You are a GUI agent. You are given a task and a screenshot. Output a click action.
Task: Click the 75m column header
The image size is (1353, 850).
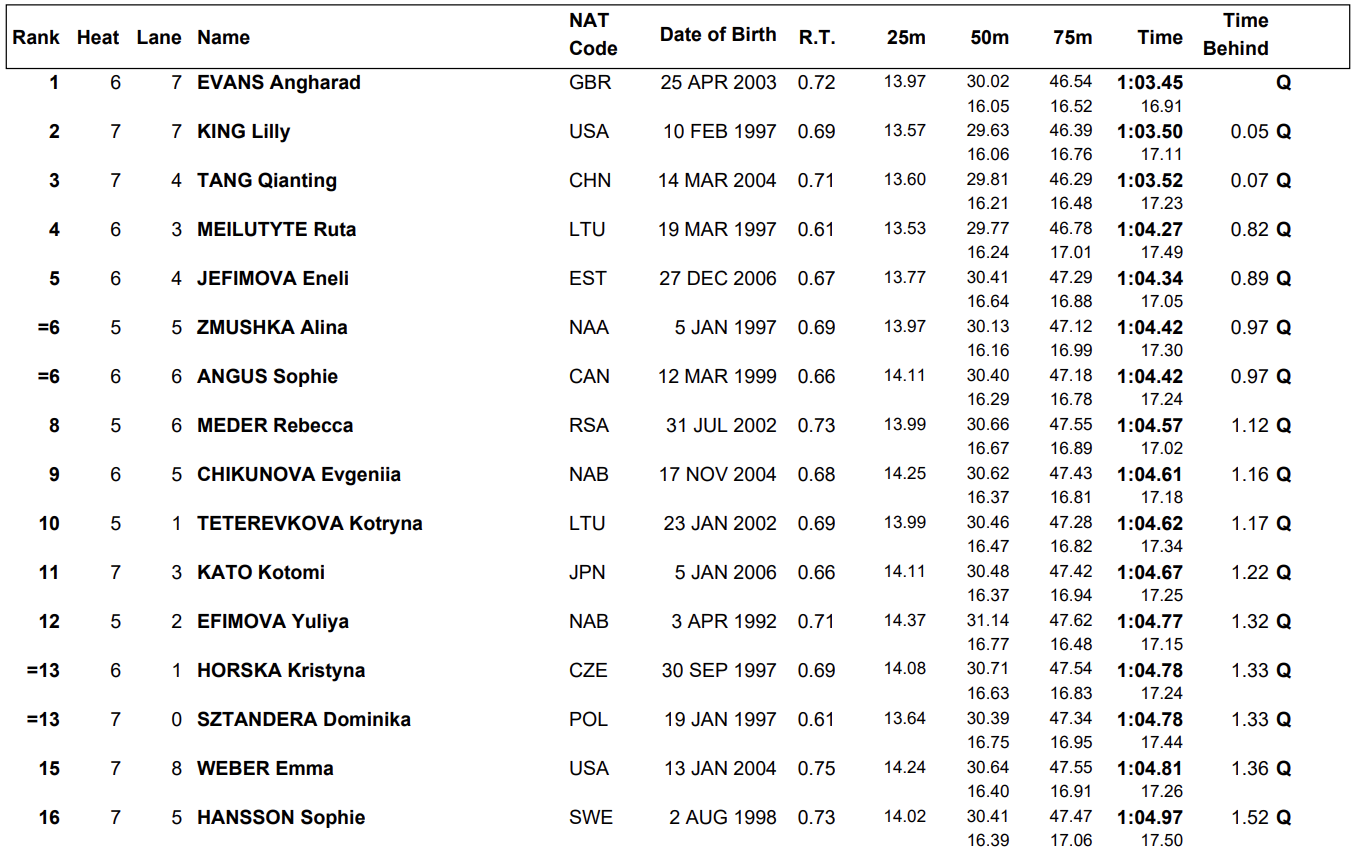click(x=1072, y=38)
